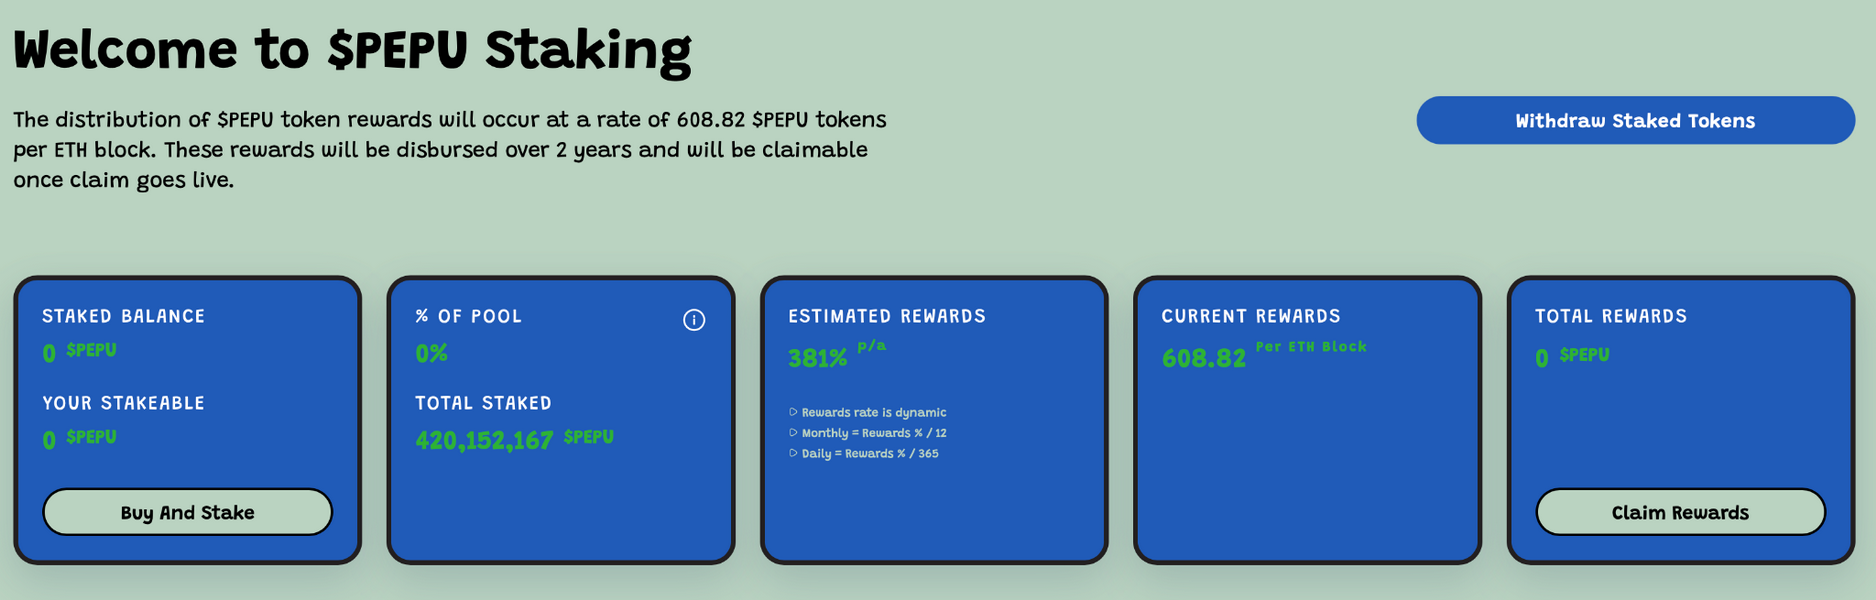Image resolution: width=1876 pixels, height=600 pixels.
Task: Click the Total Rewards heading
Action: click(x=1610, y=316)
